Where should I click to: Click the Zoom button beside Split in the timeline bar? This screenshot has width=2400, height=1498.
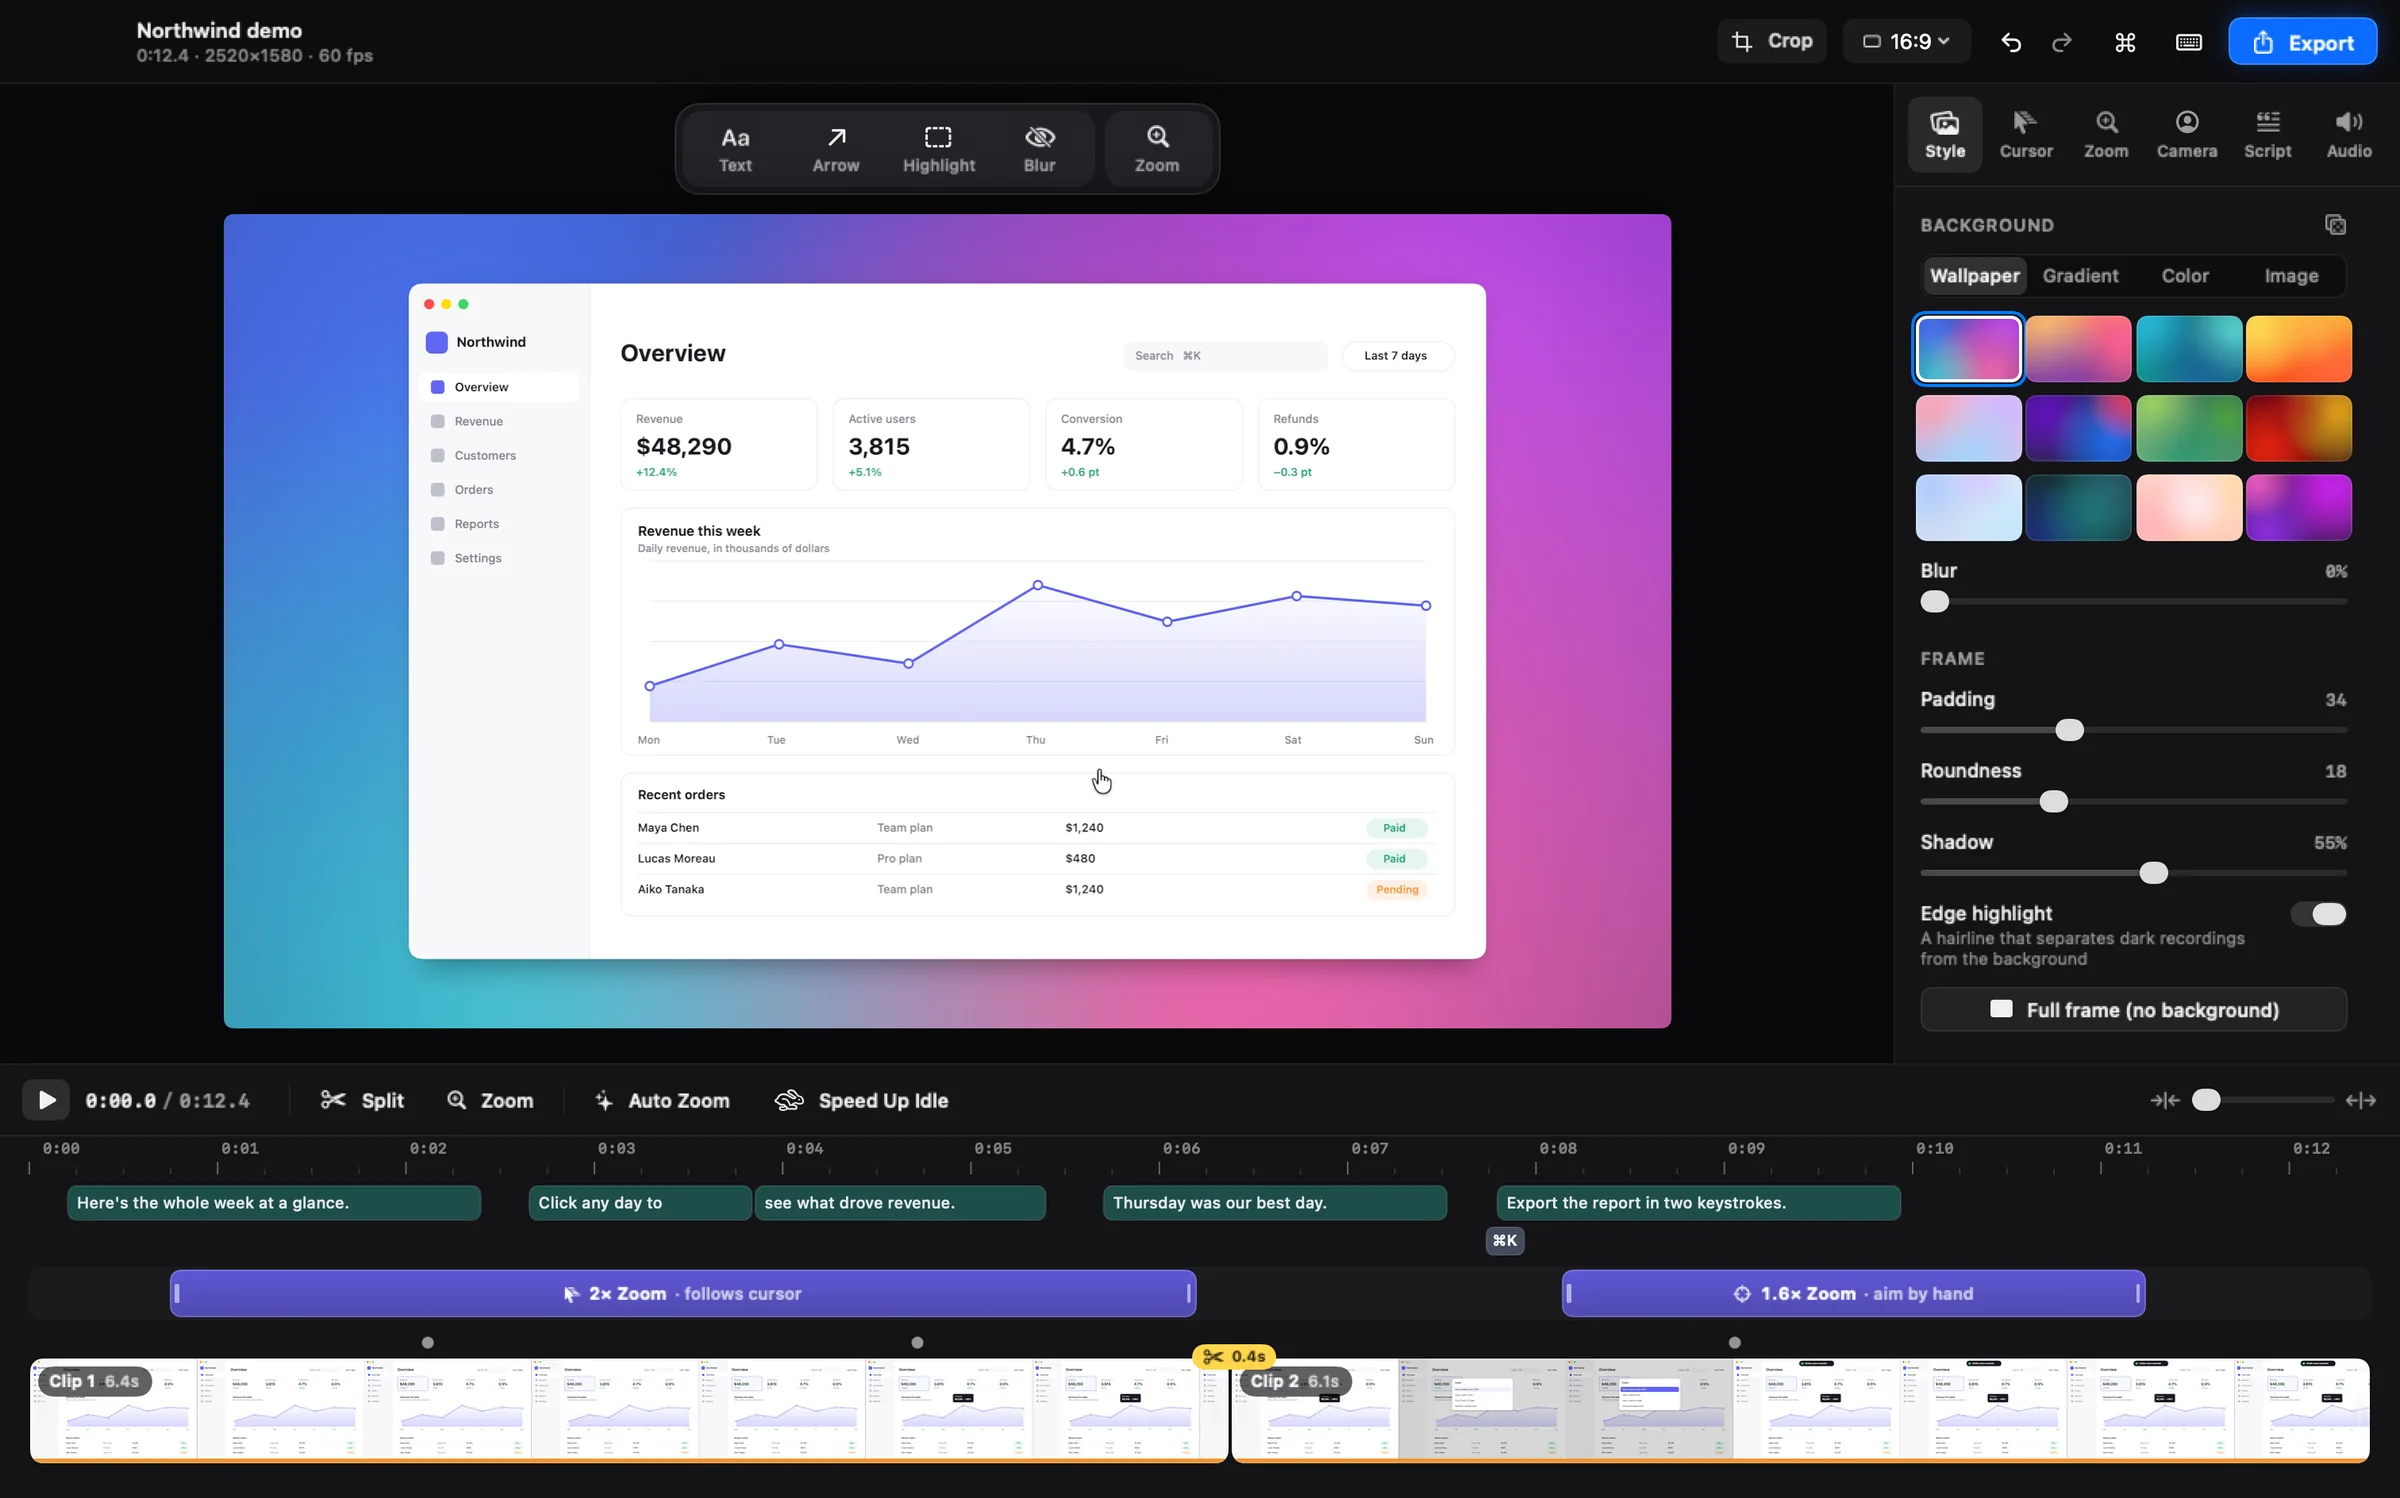[490, 1100]
